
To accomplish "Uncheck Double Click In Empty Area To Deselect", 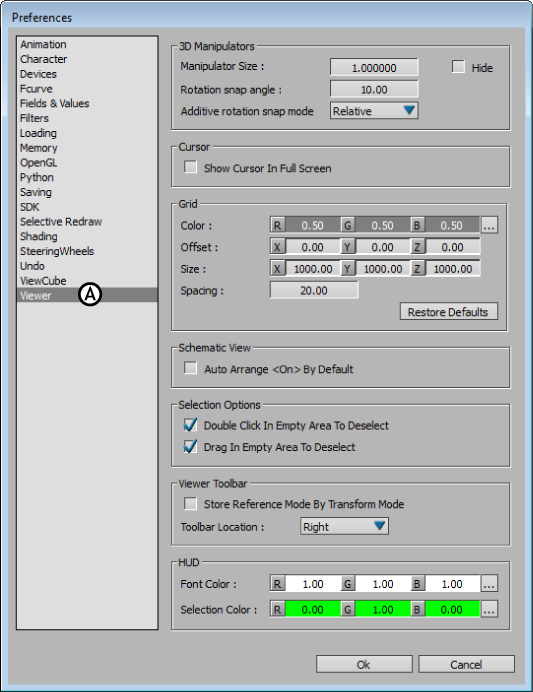I will click(x=191, y=425).
